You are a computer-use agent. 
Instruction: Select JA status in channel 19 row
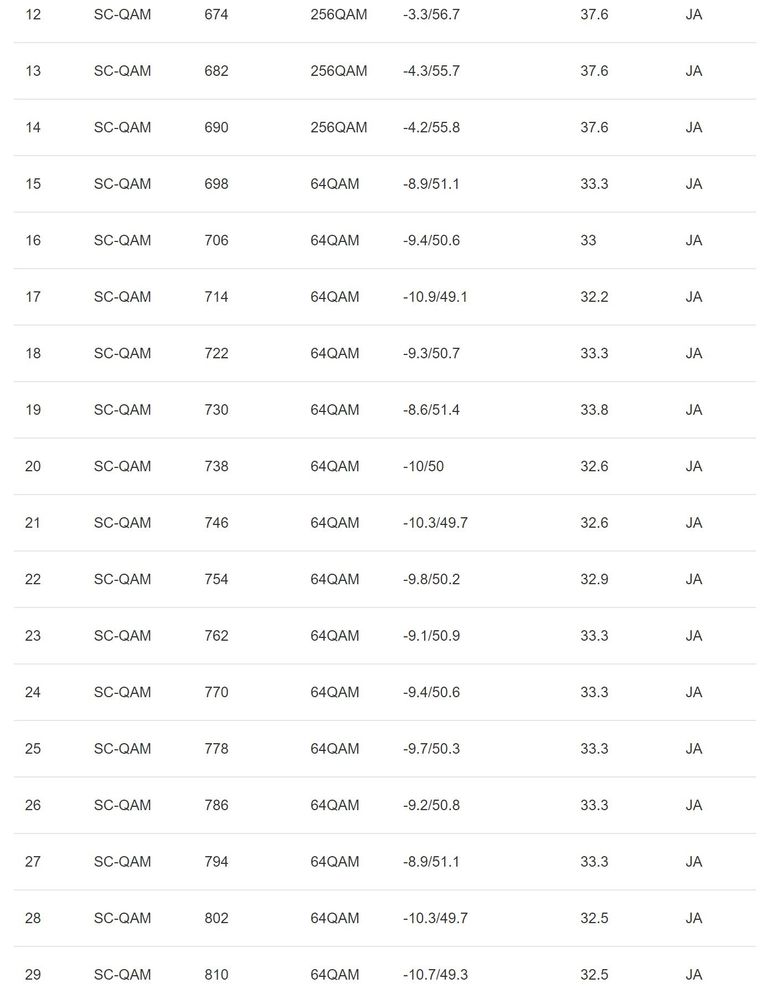coord(694,410)
